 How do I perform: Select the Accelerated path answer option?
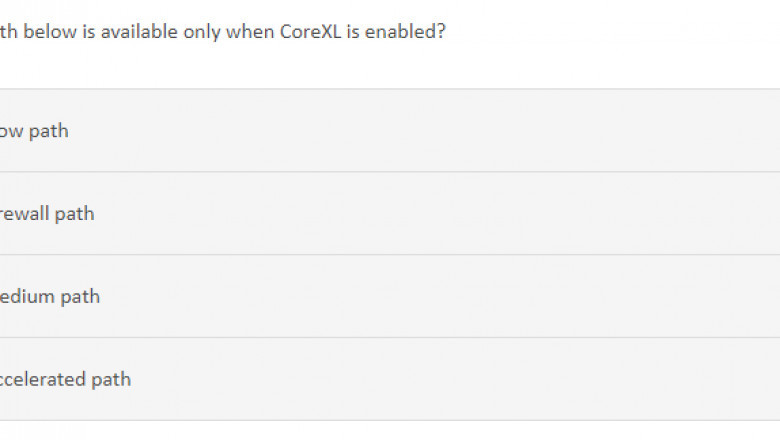(x=390, y=379)
